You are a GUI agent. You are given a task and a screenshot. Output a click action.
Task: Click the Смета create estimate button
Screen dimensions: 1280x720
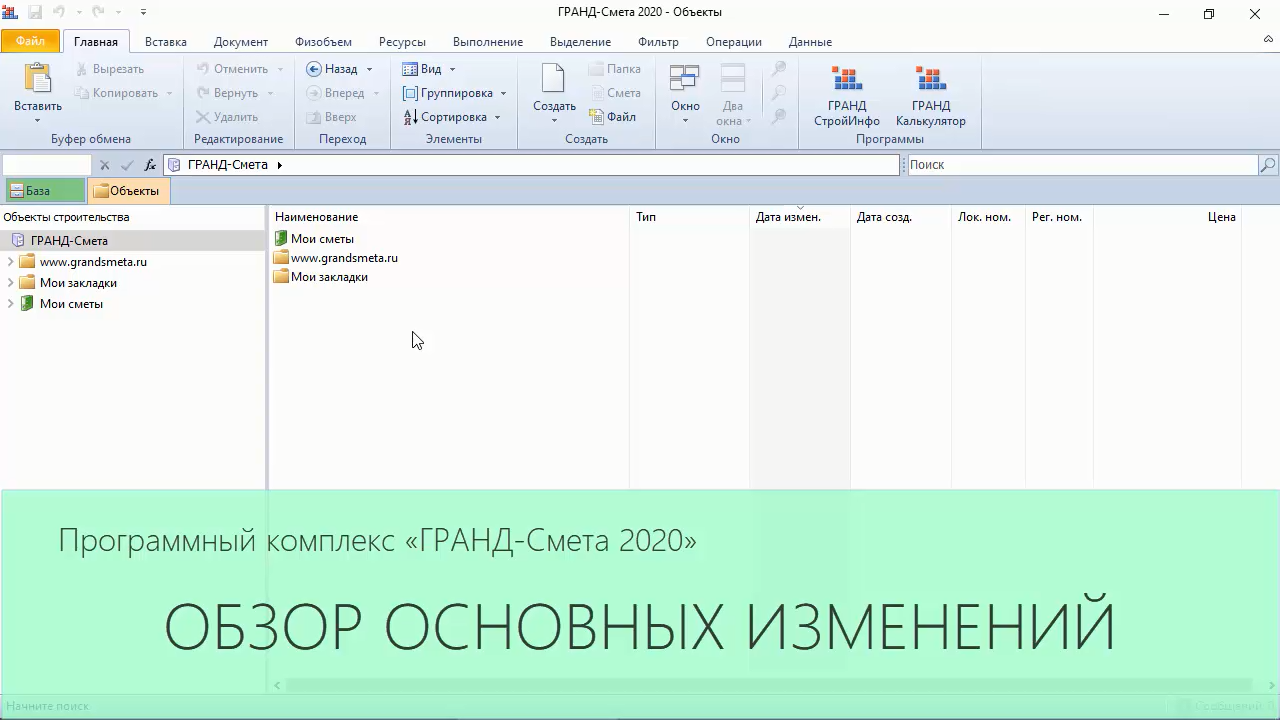(615, 93)
